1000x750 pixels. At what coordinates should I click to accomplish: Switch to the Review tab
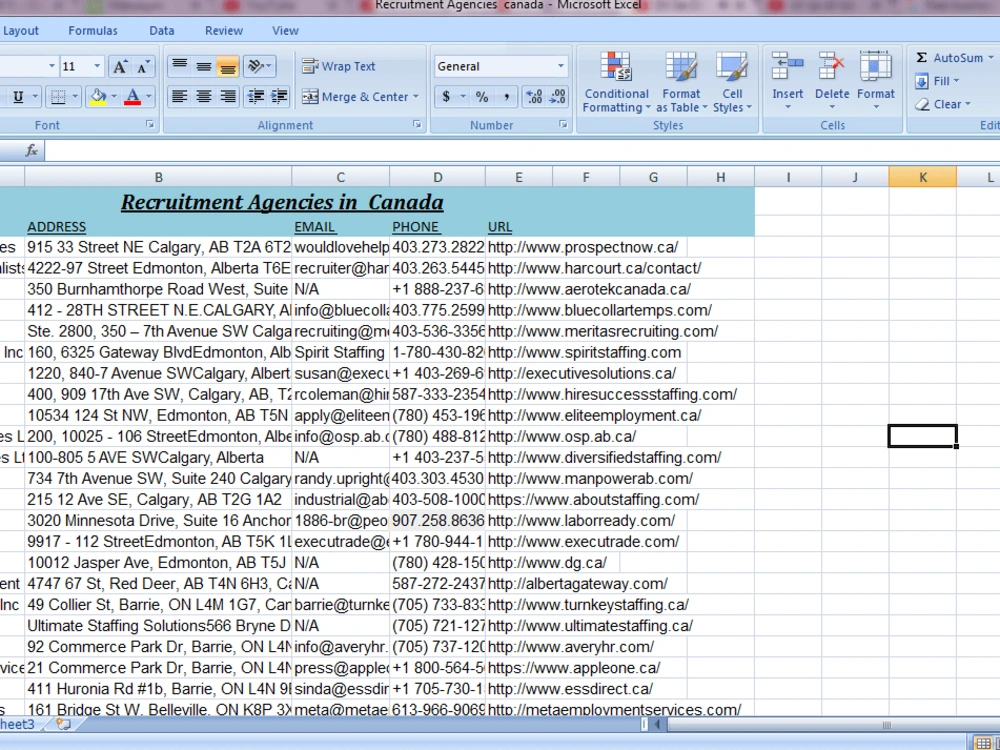point(224,31)
